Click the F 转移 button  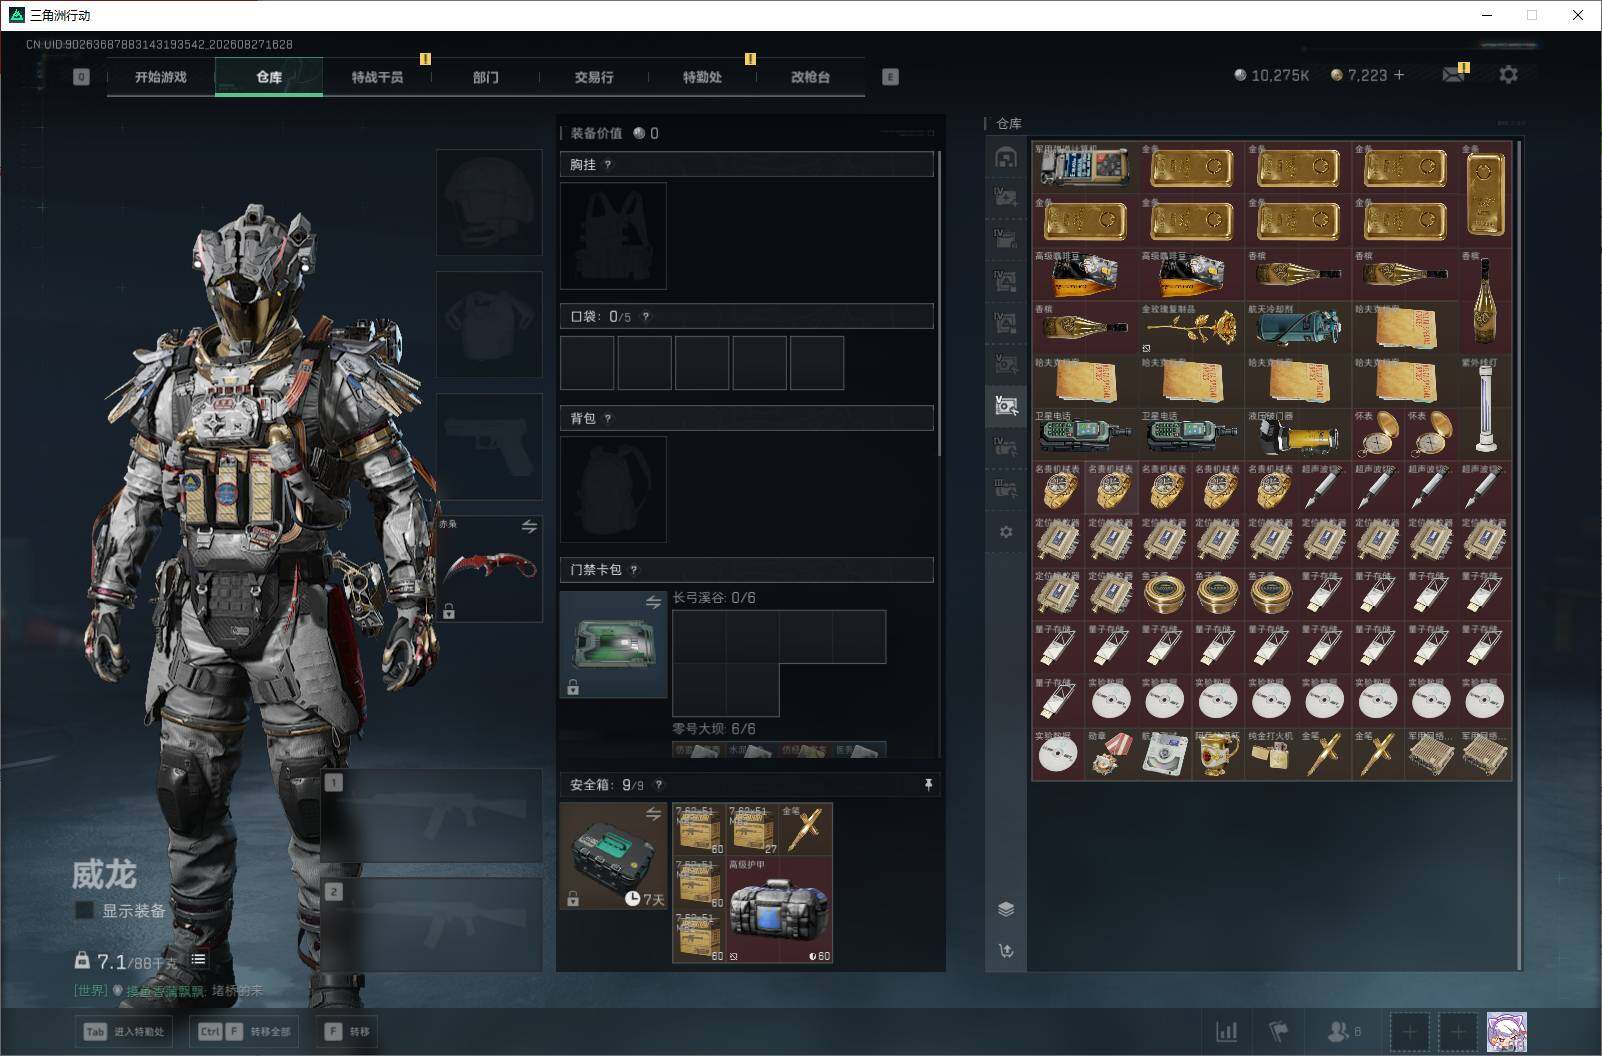click(347, 1032)
